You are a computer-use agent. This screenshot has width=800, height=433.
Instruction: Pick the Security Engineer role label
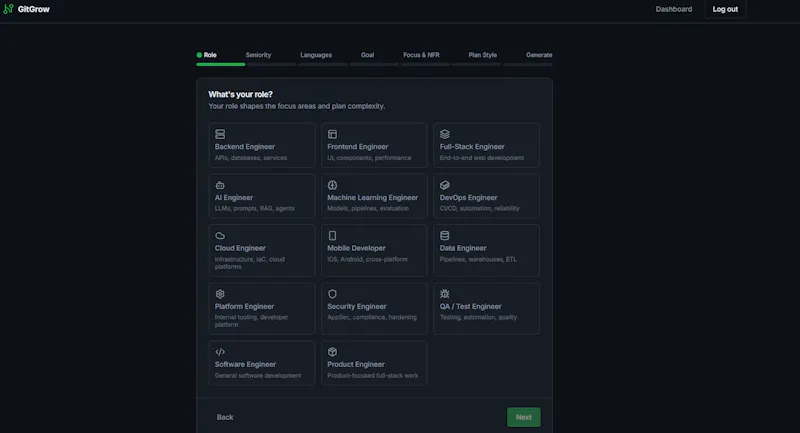[x=357, y=307]
